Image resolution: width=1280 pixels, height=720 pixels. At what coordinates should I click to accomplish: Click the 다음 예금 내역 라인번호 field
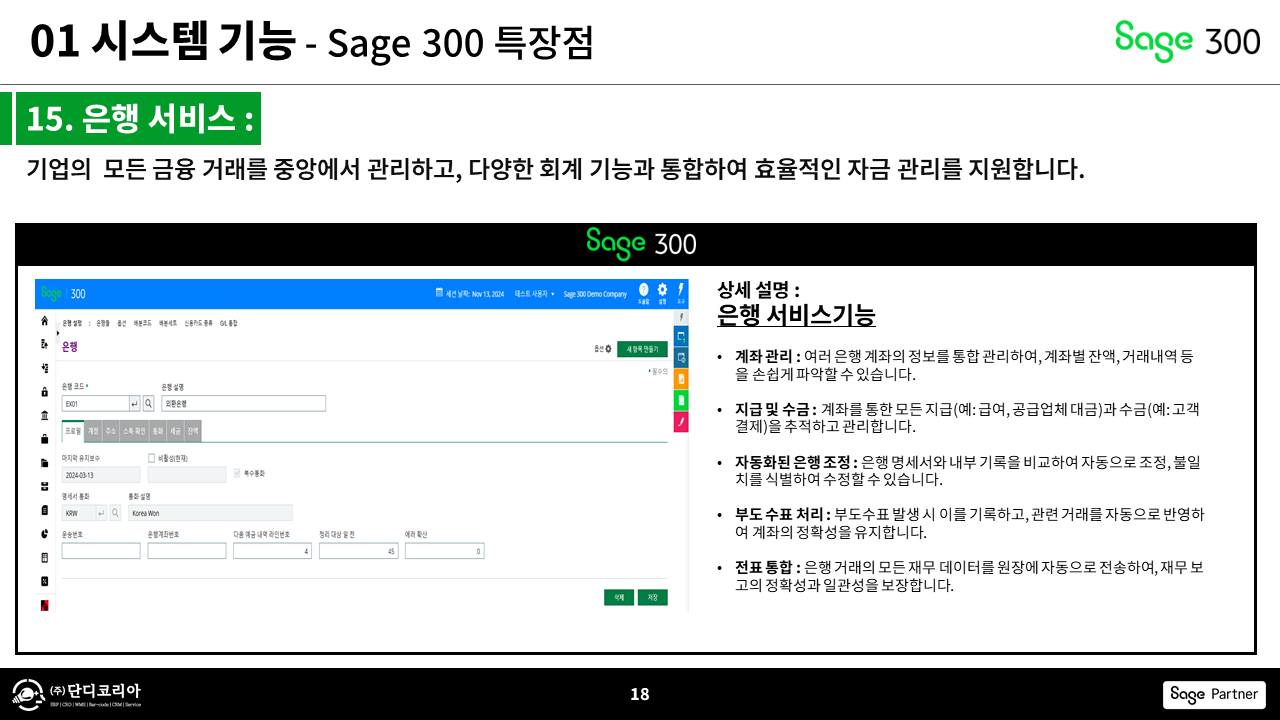click(x=273, y=551)
